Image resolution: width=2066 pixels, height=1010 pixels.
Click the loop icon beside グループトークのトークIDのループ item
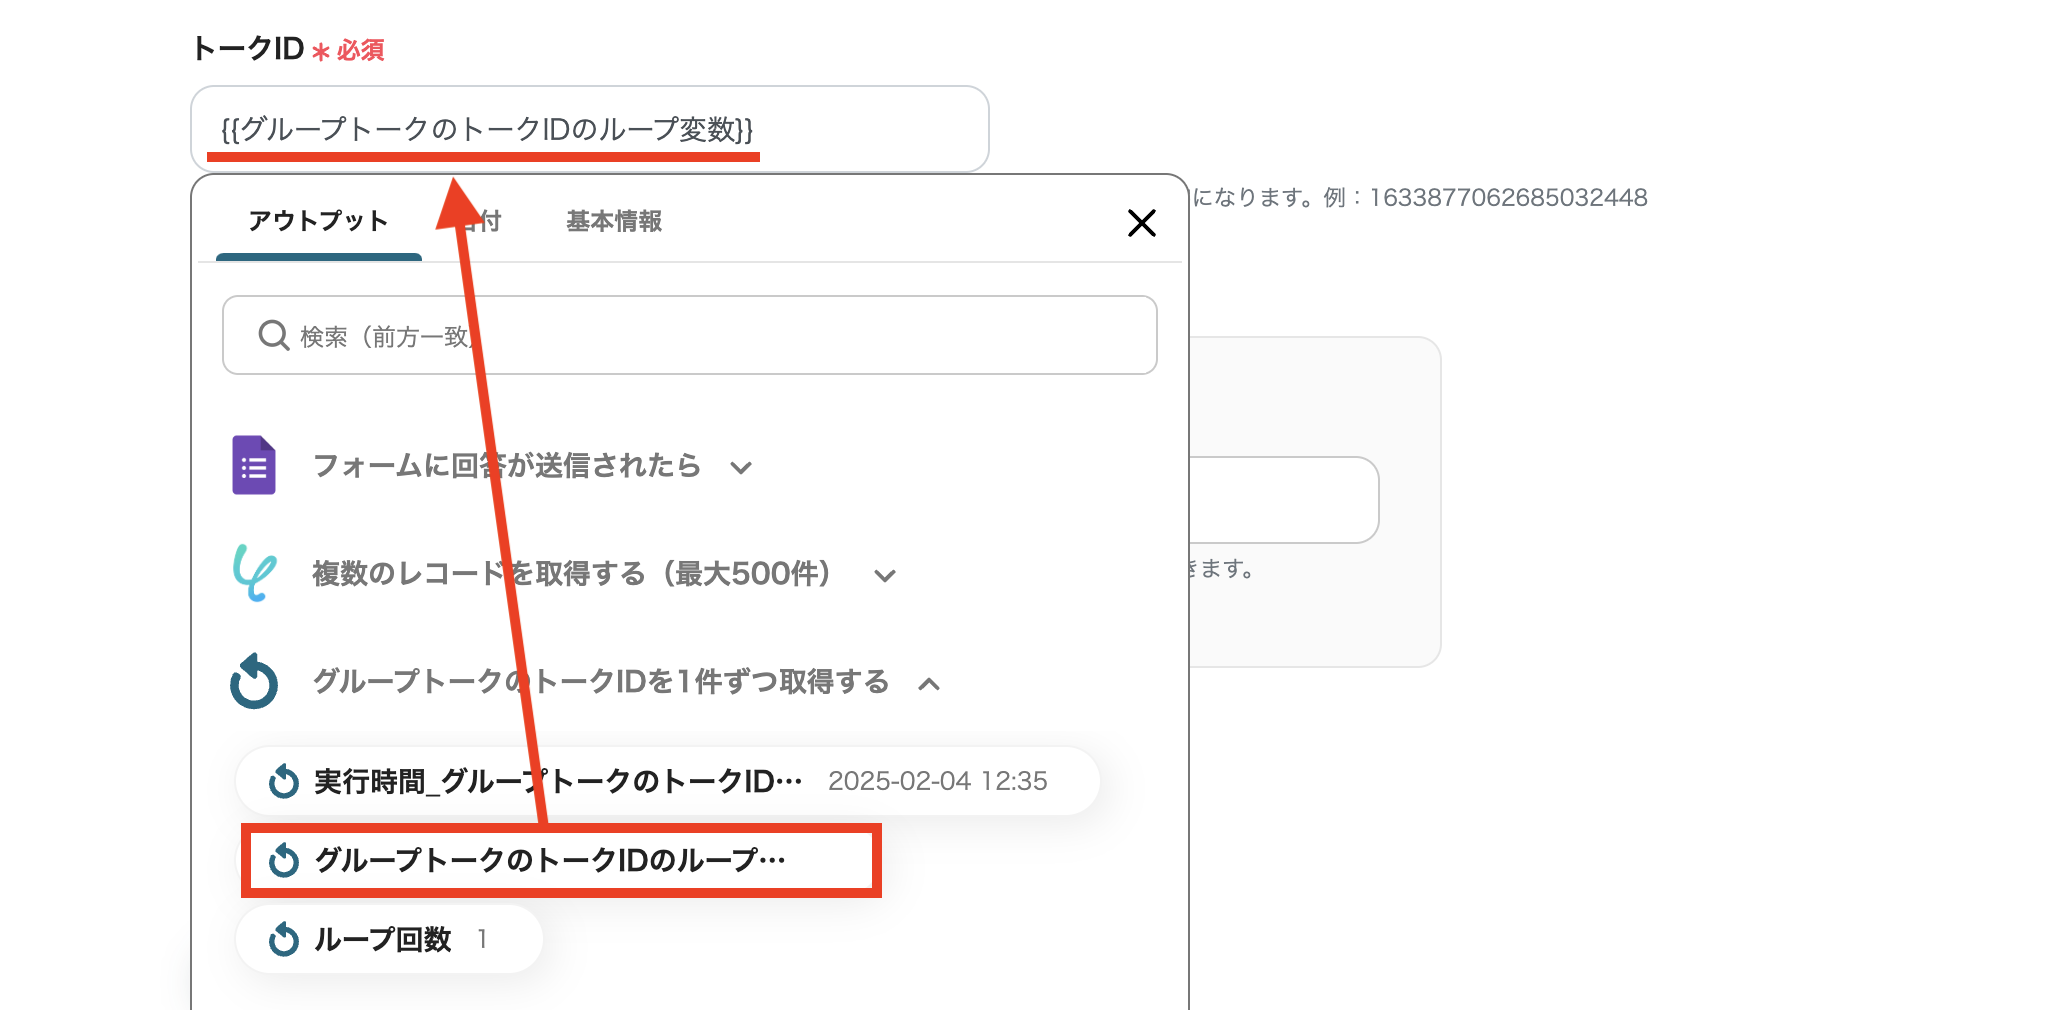click(283, 860)
